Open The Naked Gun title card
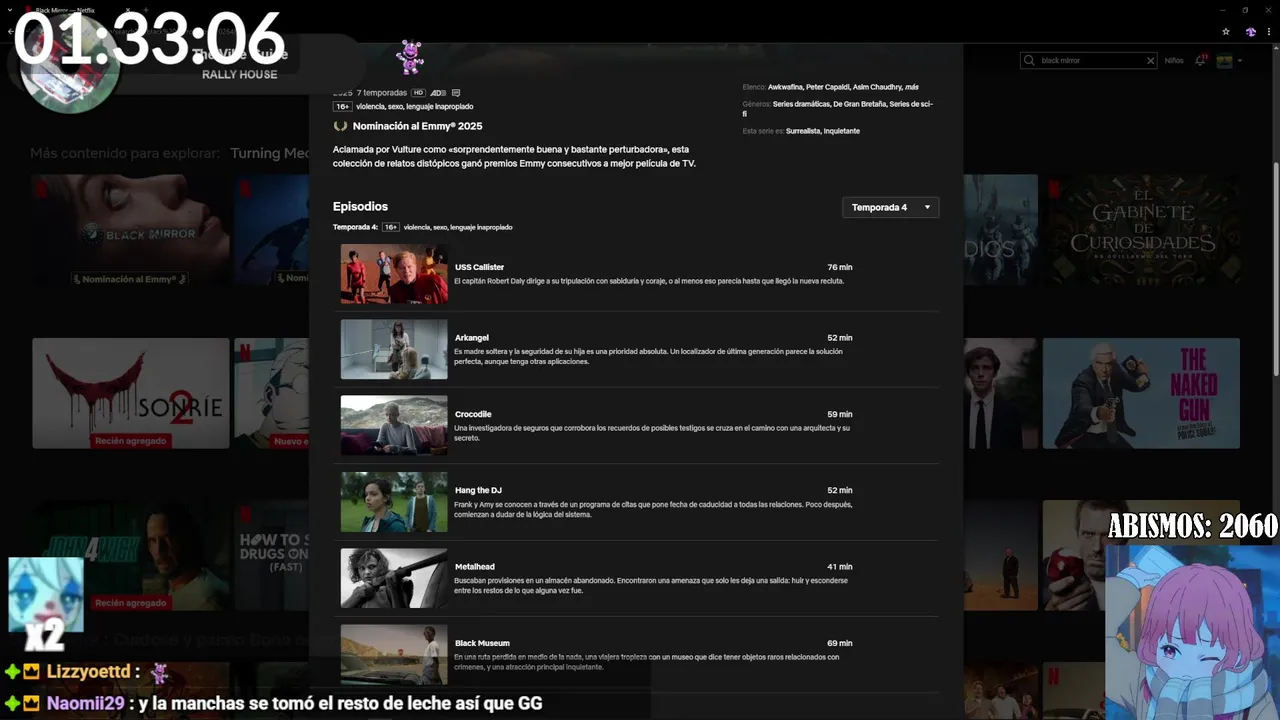1280x720 pixels. 1141,393
